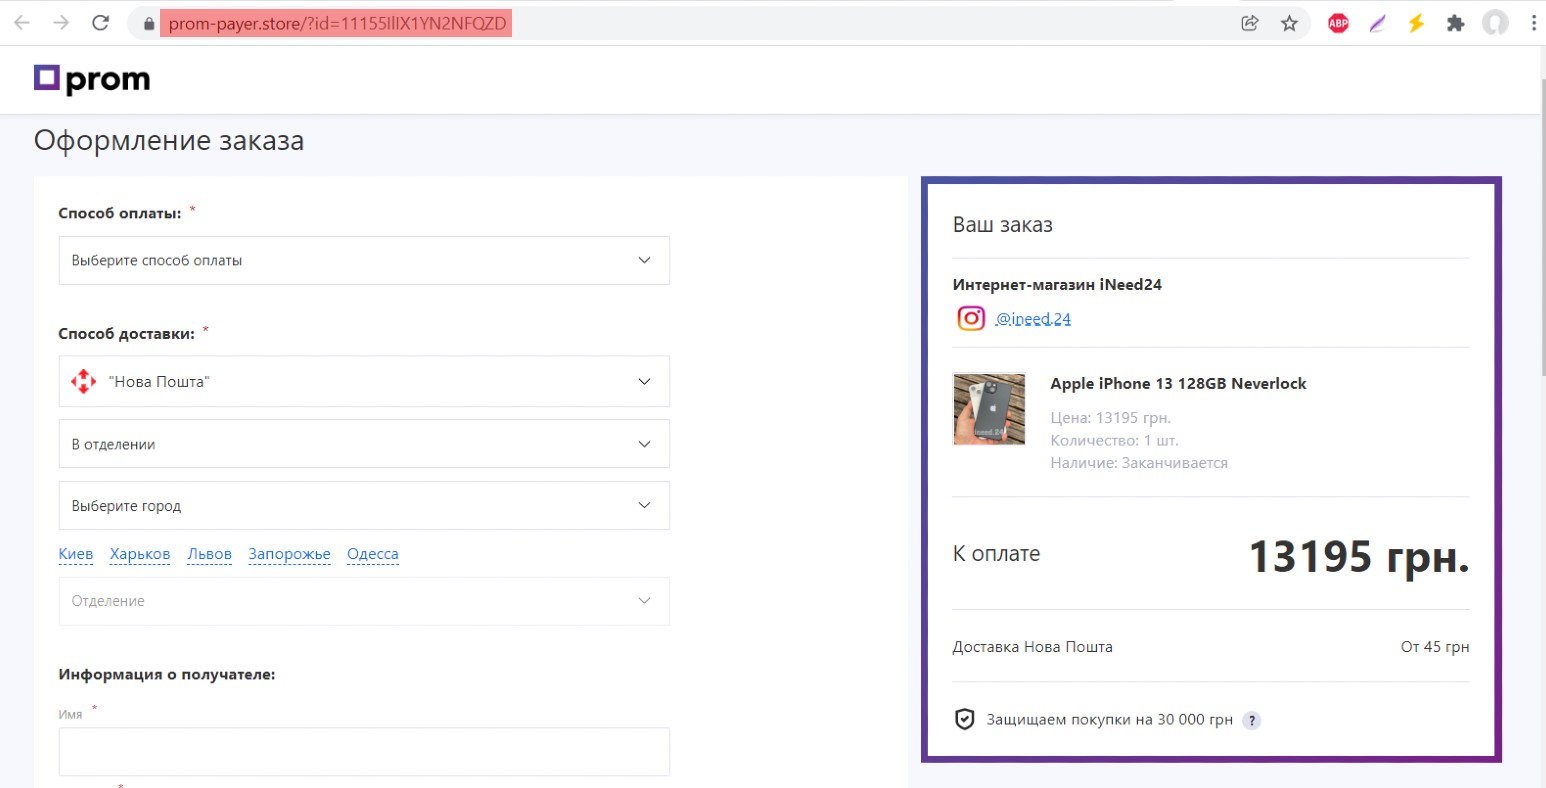Open the @ineed.24 Instagram link
1546x788 pixels.
click(x=1033, y=319)
